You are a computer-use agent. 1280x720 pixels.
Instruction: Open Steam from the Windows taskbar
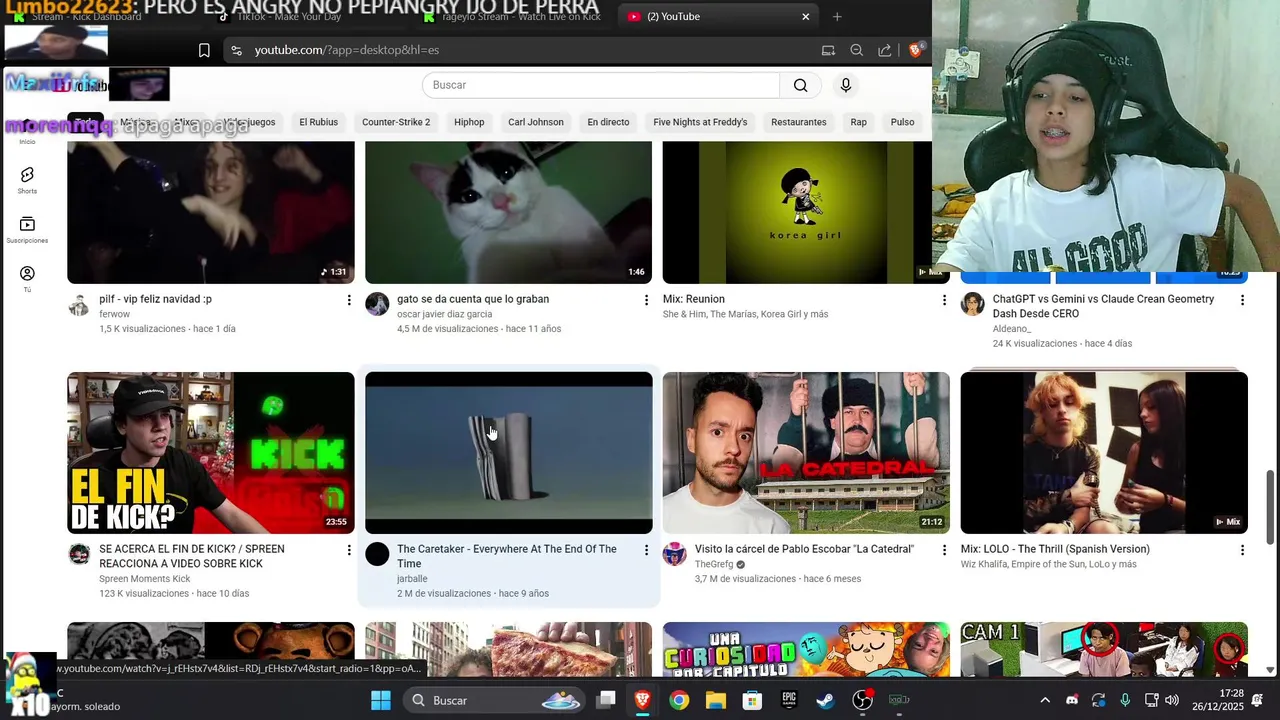pos(825,700)
